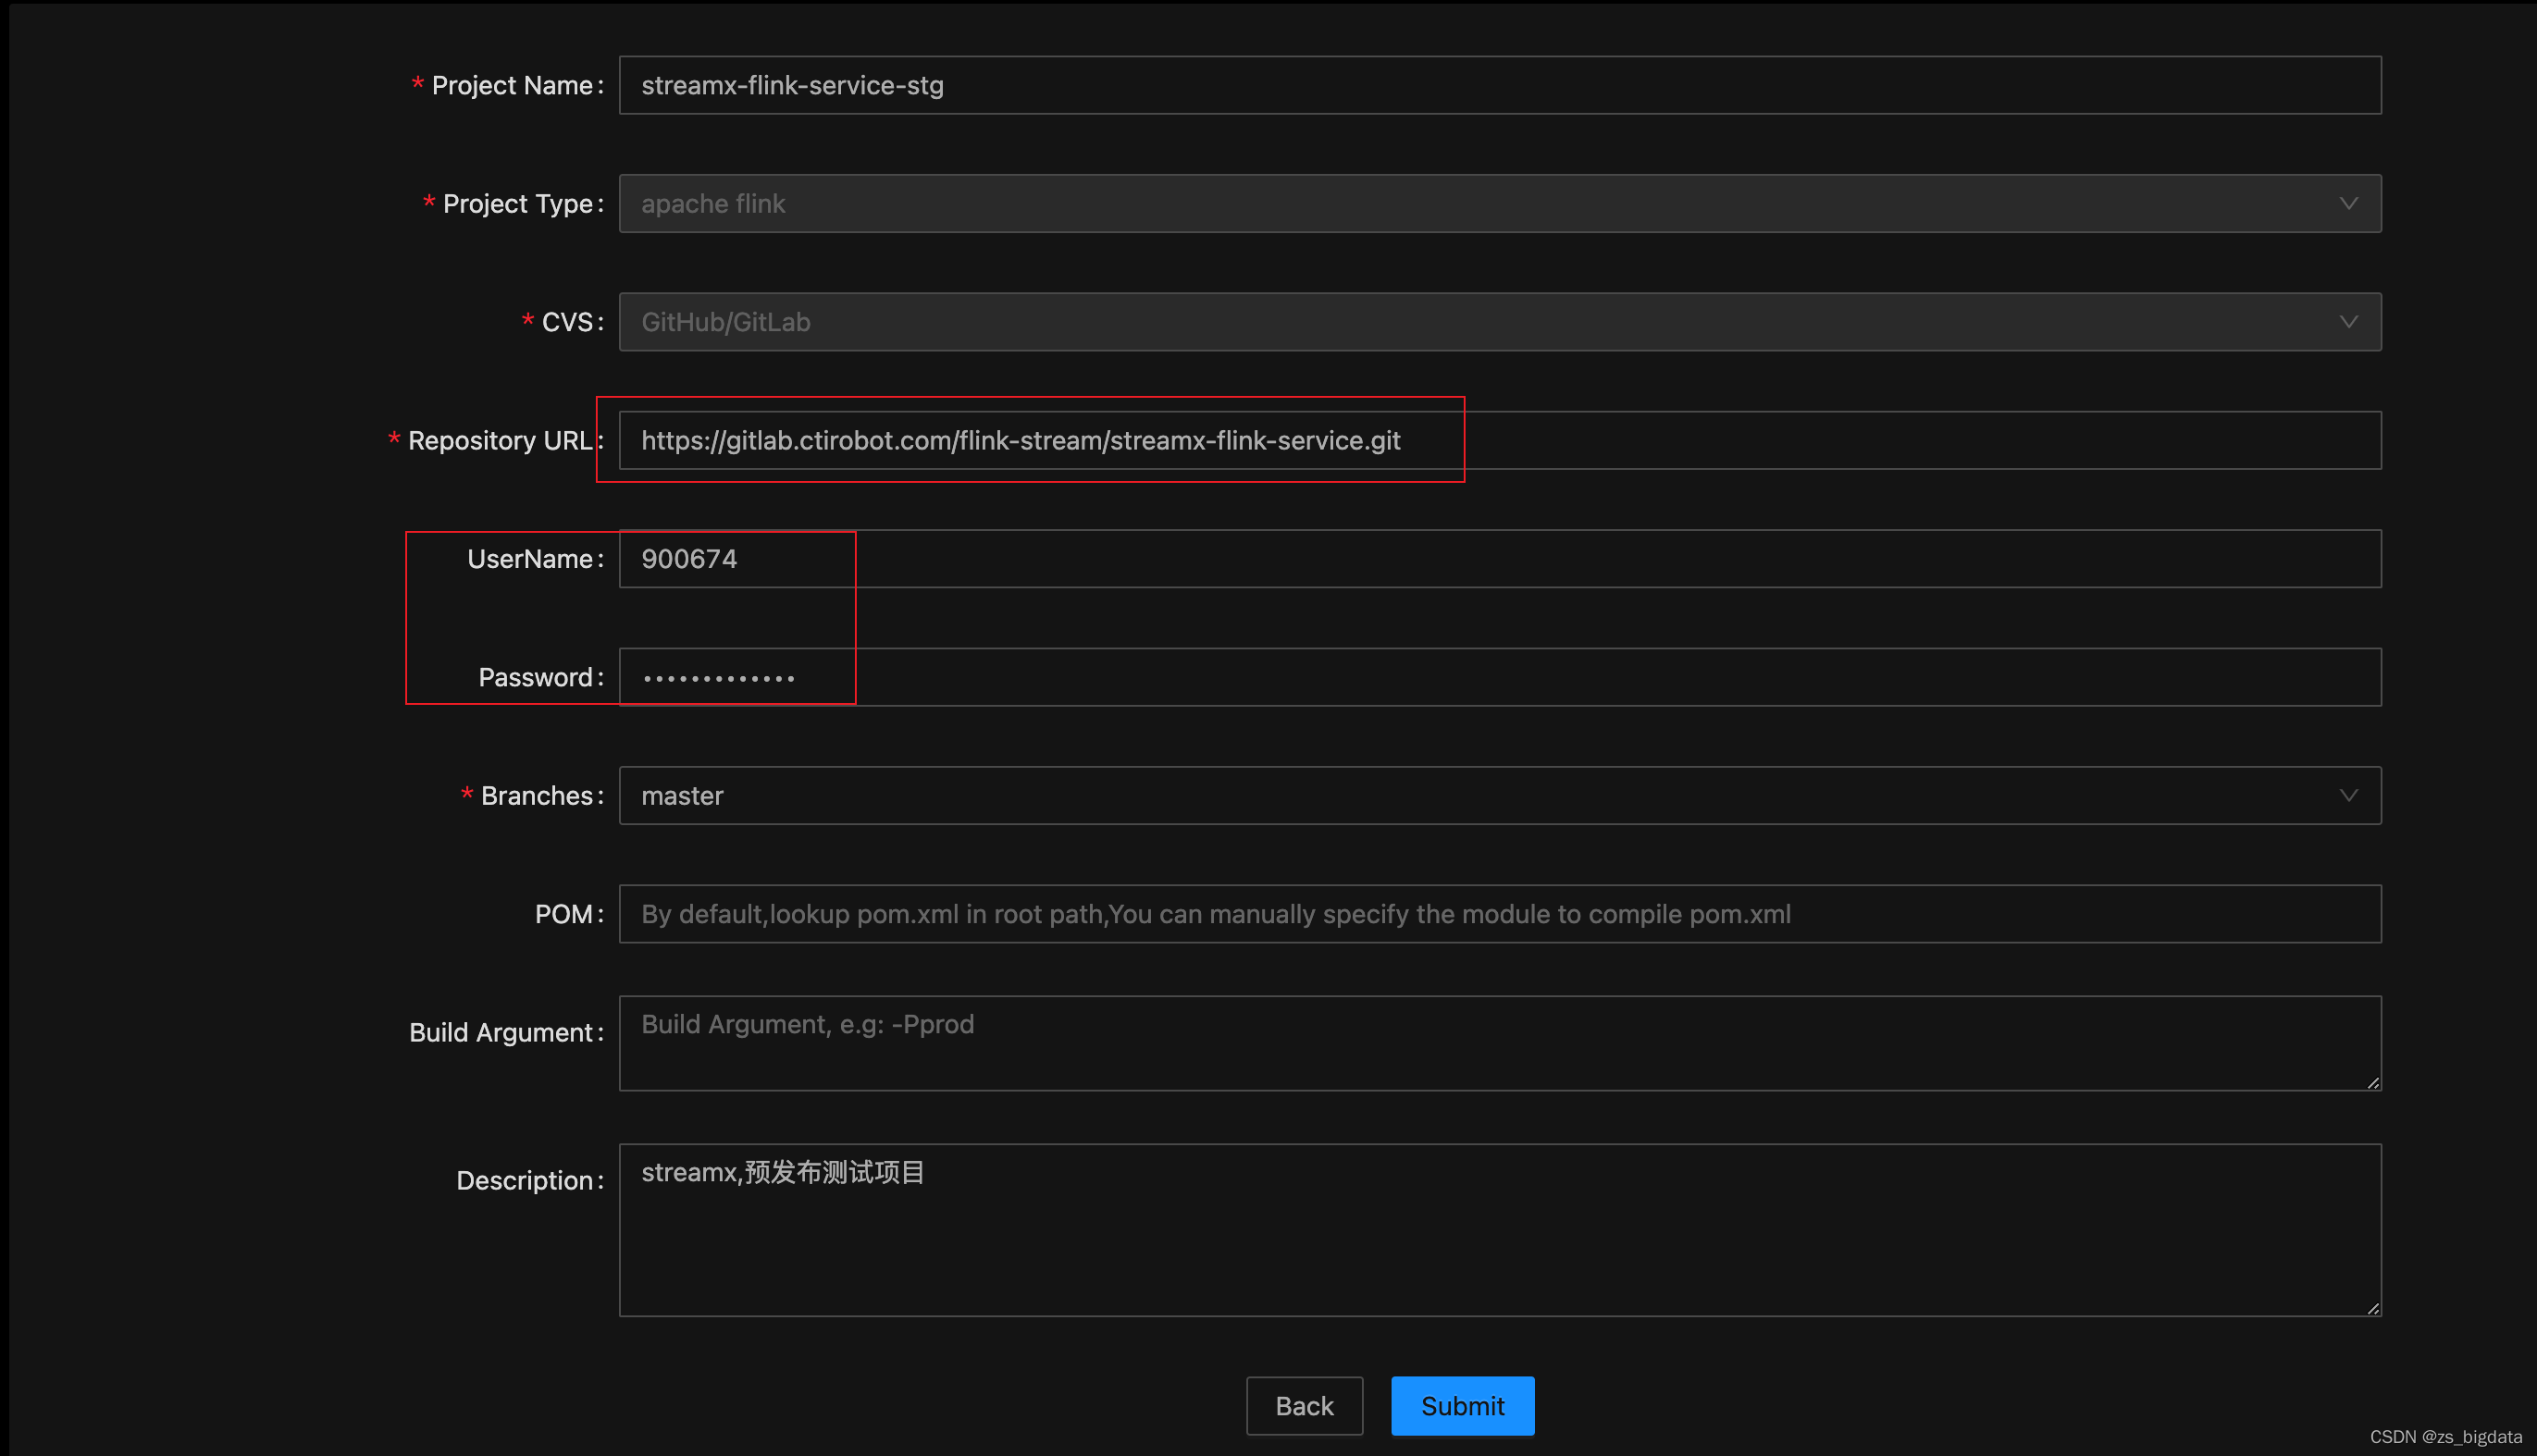Click the Project Type chevron arrow
Image resolution: width=2537 pixels, height=1456 pixels.
click(2347, 204)
